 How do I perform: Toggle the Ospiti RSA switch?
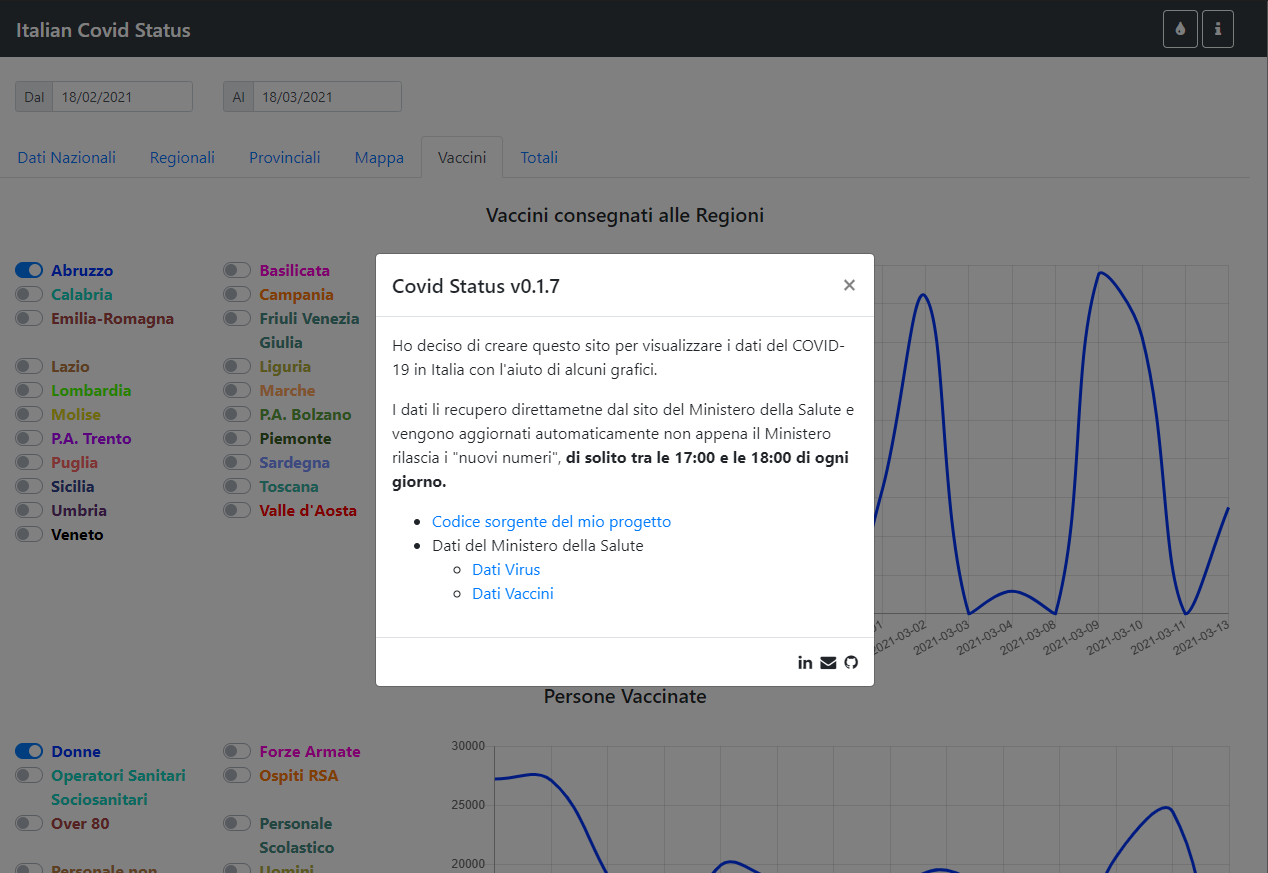[237, 775]
